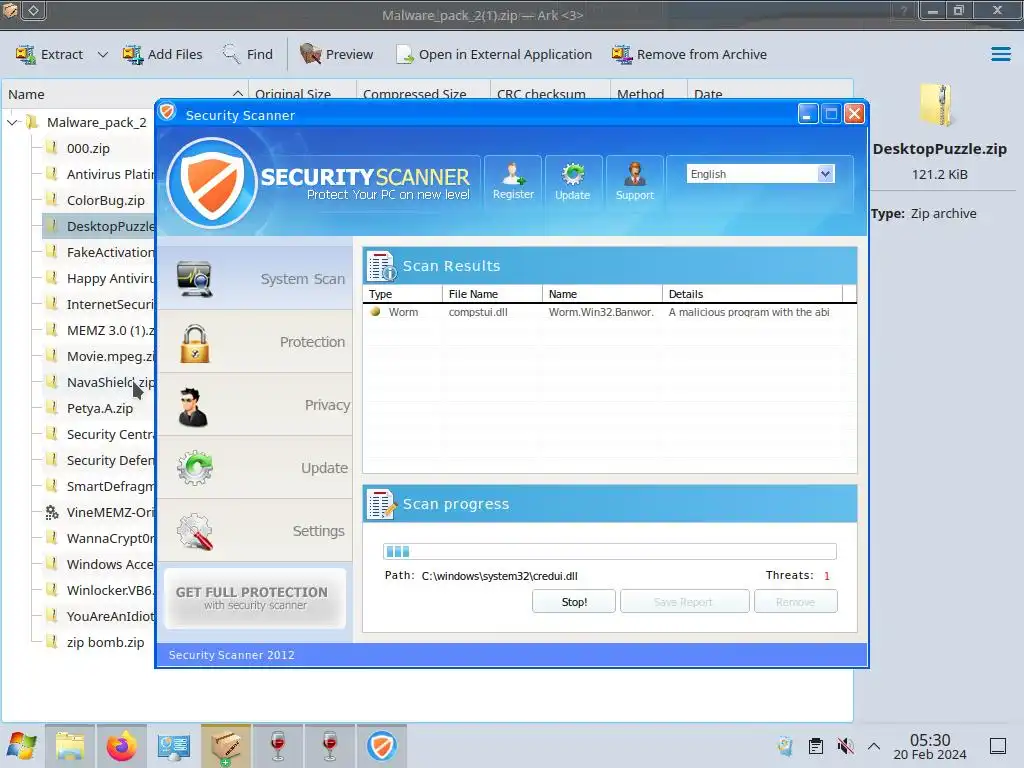Select the WannaCrypt0r archive entry
The height and width of the screenshot is (768, 1024).
98,538
